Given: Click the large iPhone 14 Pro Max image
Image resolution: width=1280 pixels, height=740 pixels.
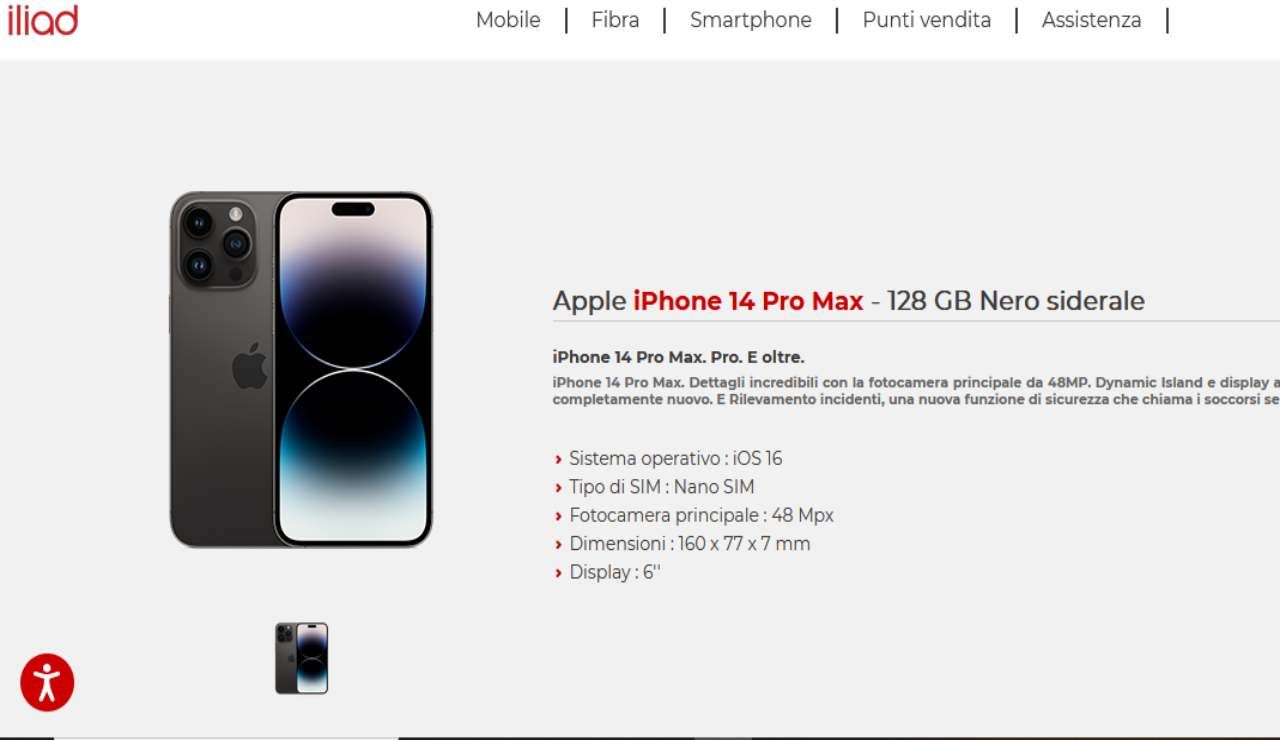Looking at the screenshot, I should click(x=301, y=370).
